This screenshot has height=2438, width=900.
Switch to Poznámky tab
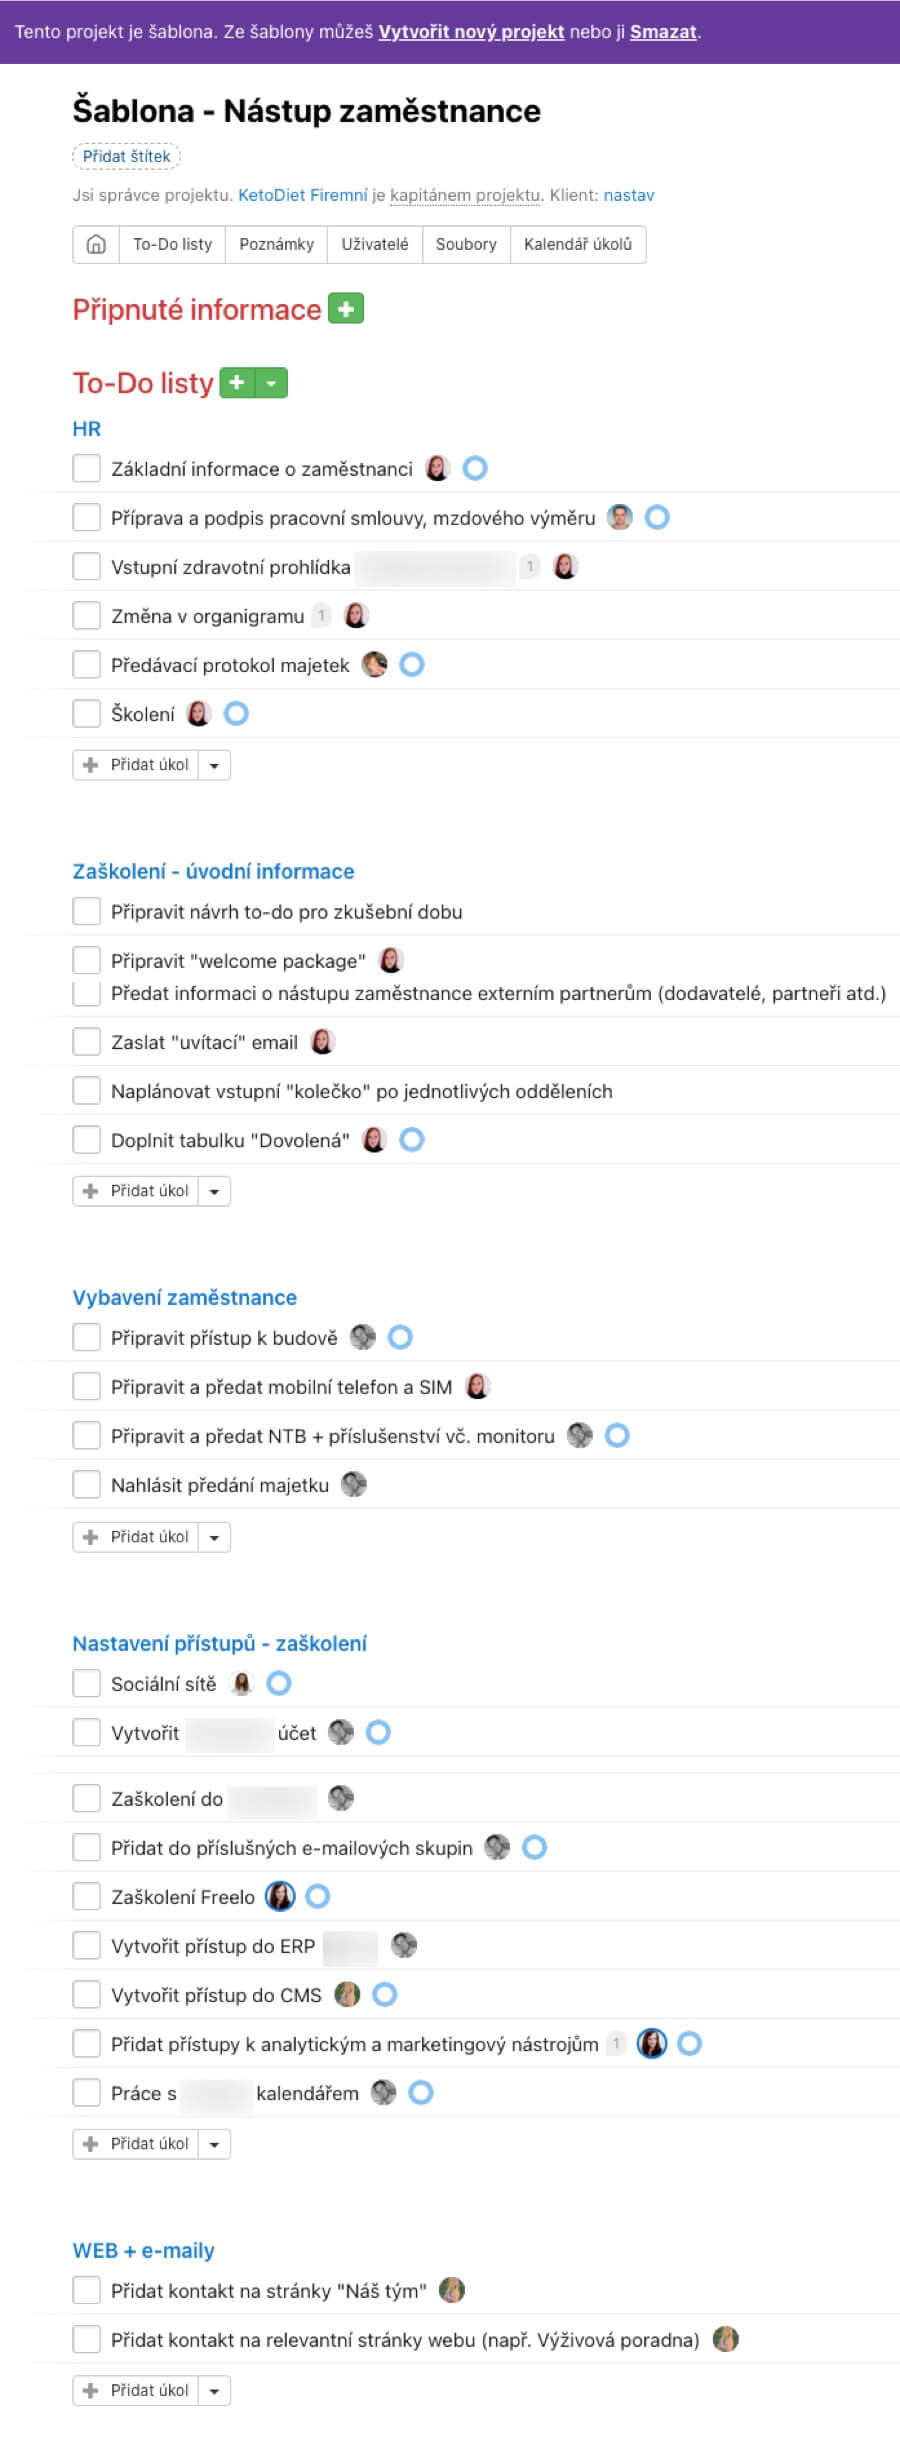tap(277, 244)
